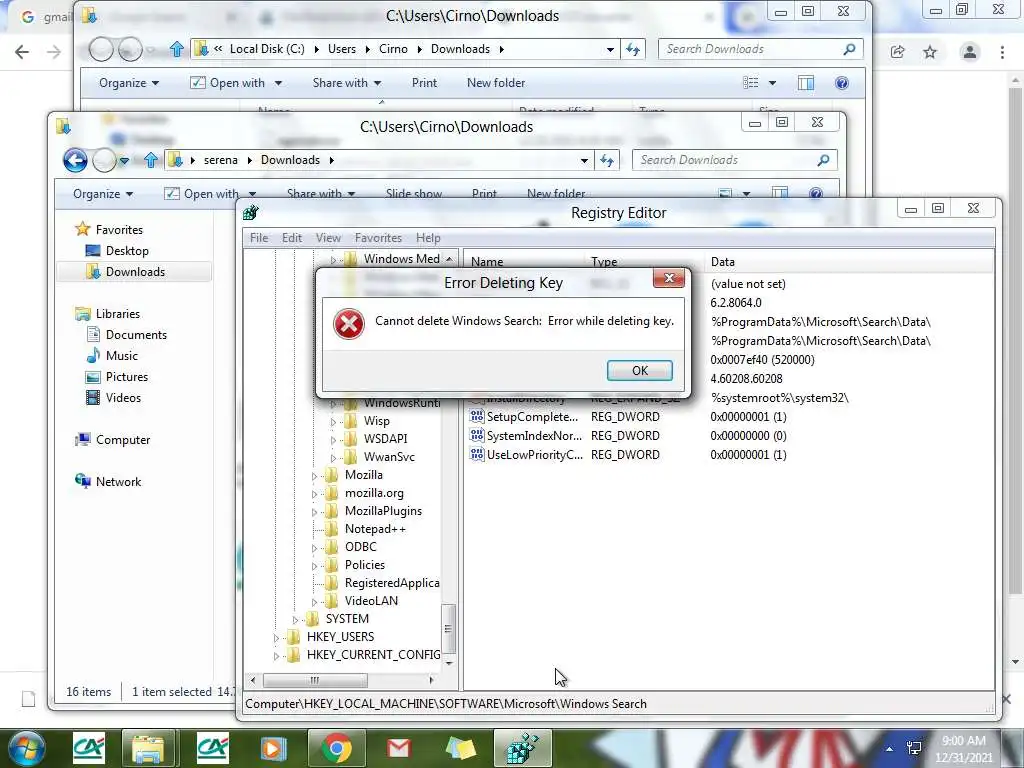
Task: Expand the HKEY_CURRENT_CONFIG hive
Action: (276, 656)
